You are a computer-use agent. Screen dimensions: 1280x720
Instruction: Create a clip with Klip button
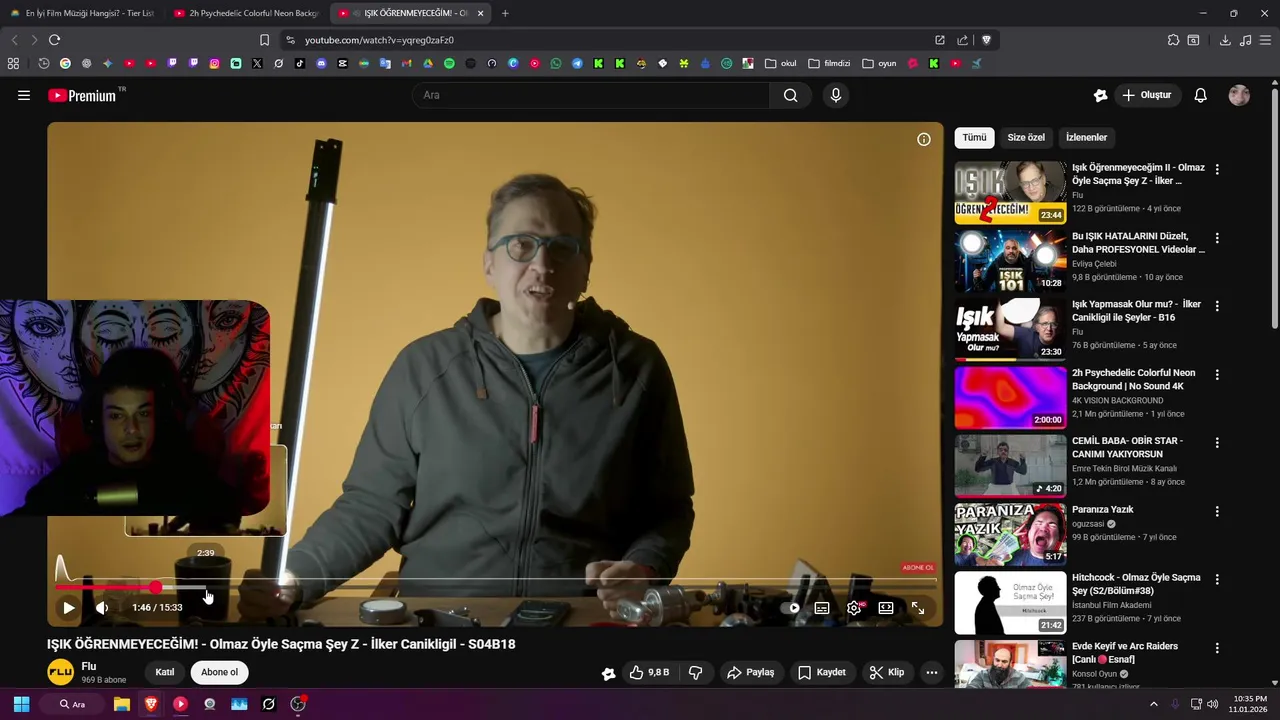(886, 672)
